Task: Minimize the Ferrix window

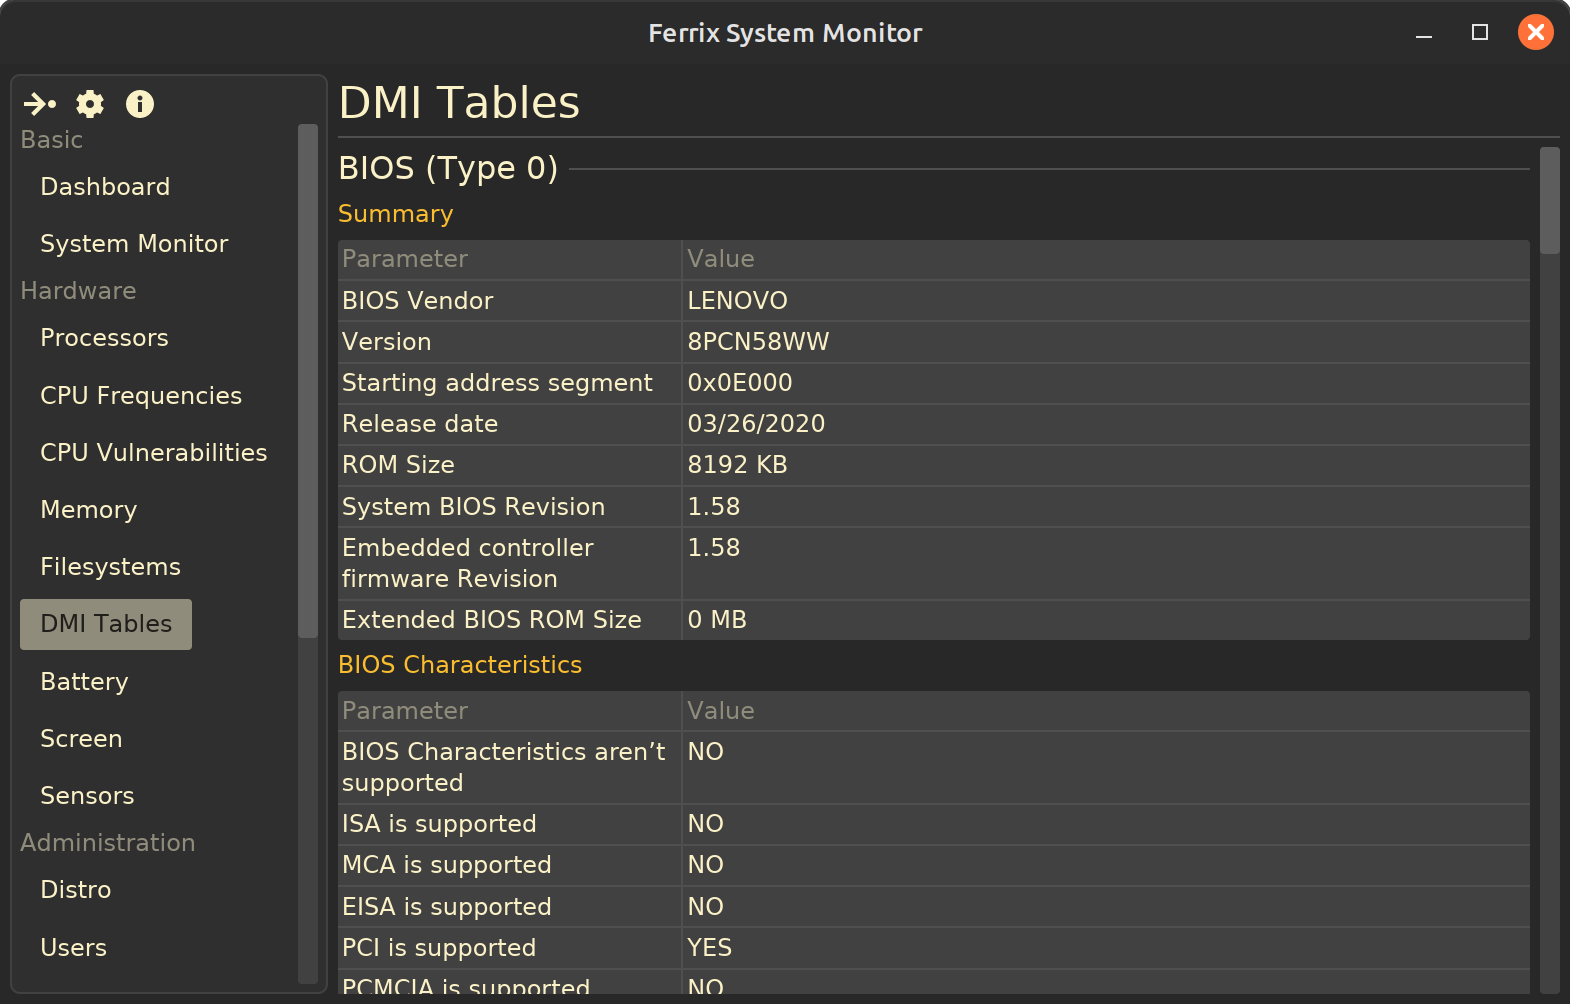Action: click(1424, 33)
